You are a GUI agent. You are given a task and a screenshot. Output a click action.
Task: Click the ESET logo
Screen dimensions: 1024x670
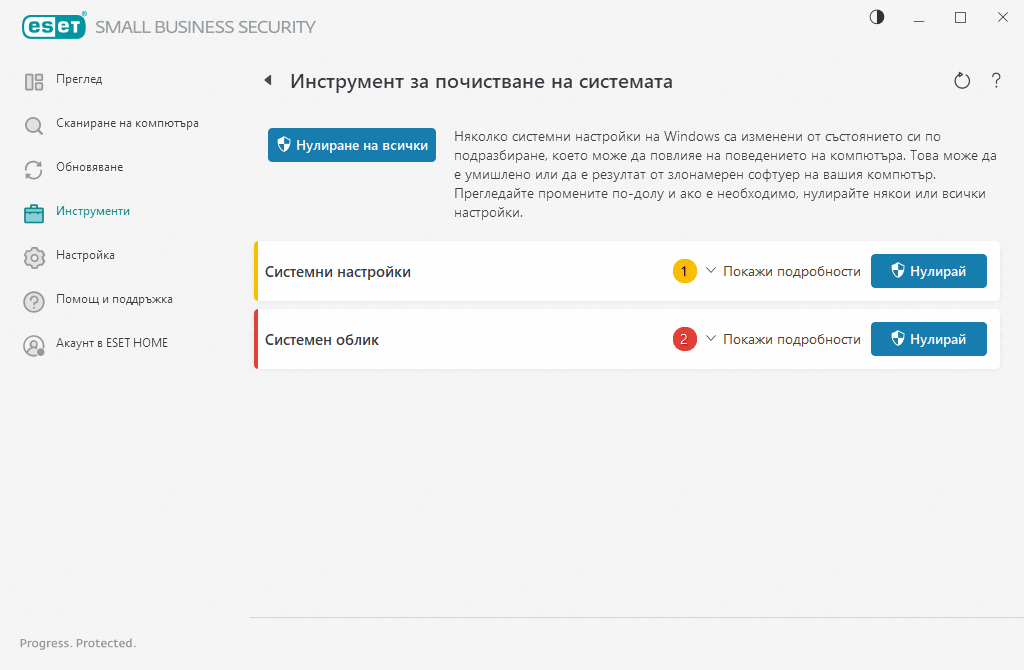[x=53, y=26]
